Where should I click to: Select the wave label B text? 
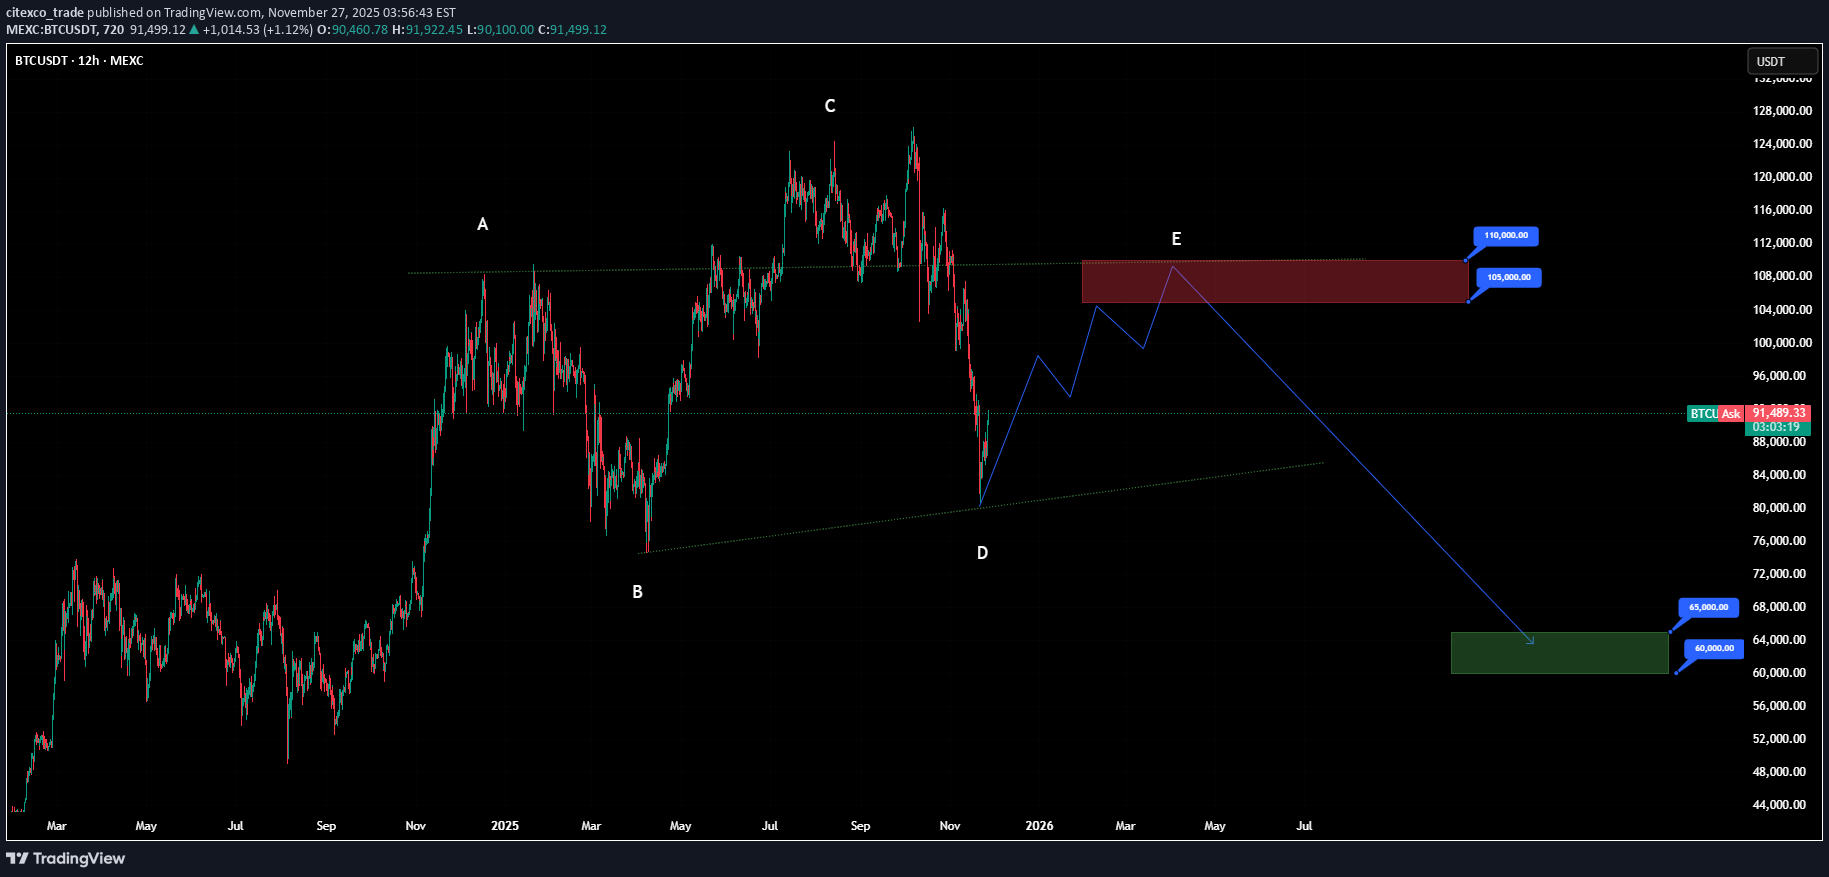tap(637, 592)
